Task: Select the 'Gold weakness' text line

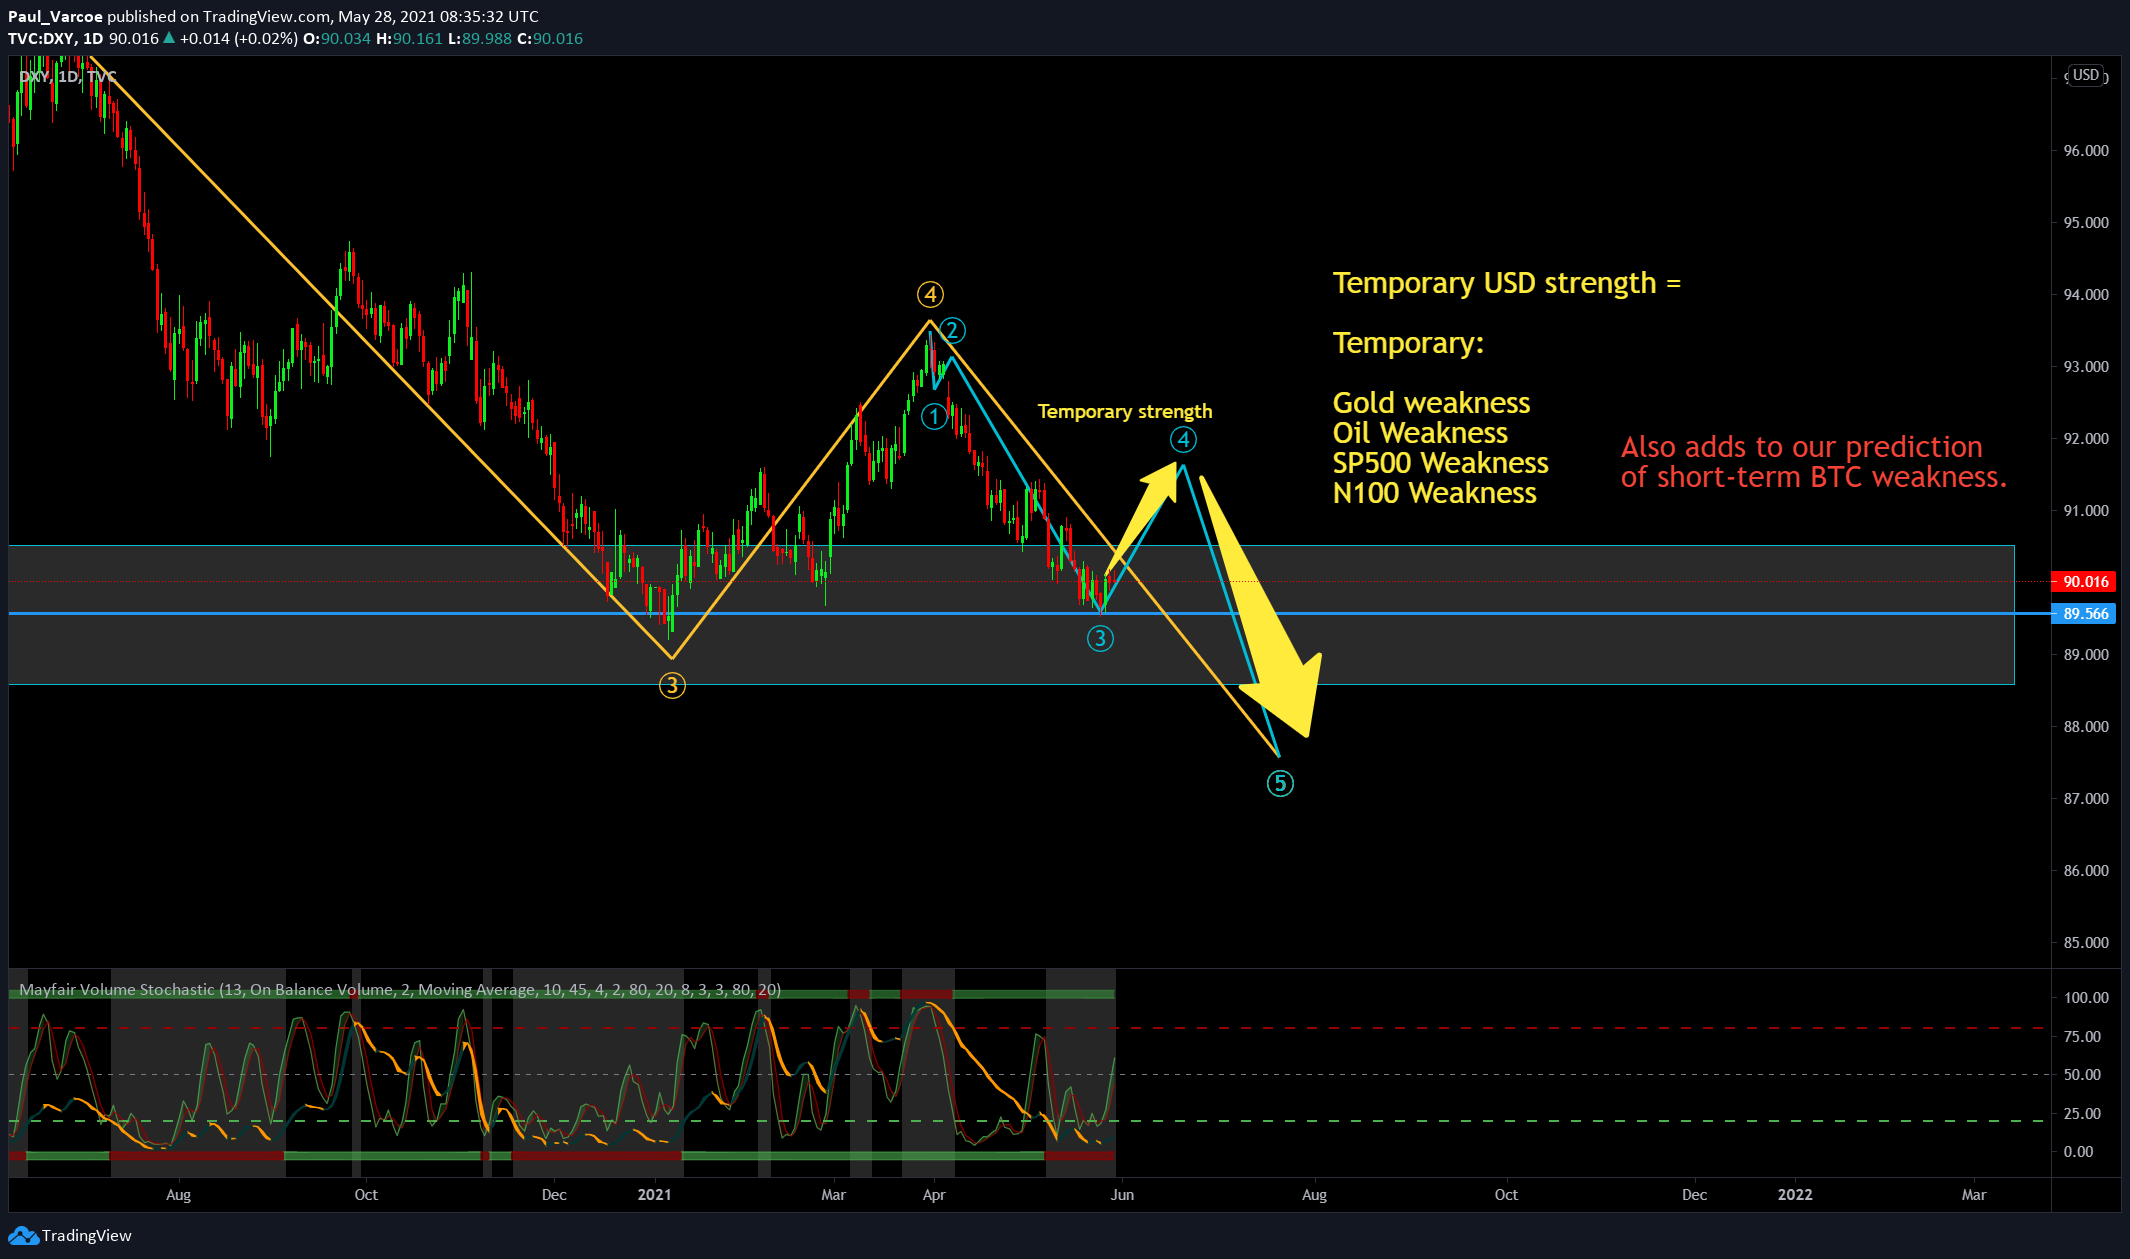Action: [x=1431, y=403]
